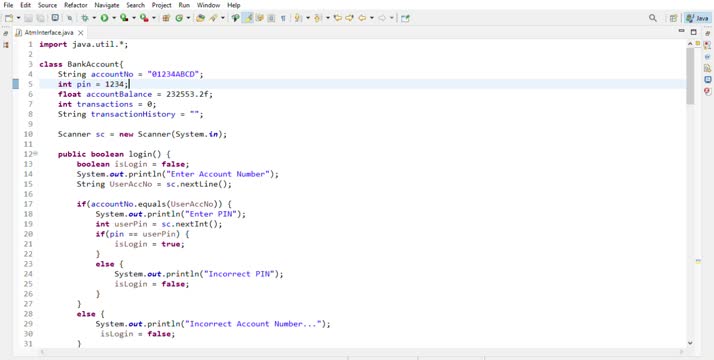Click the Back navigation arrow icon
714x360 pixels.
(362, 18)
